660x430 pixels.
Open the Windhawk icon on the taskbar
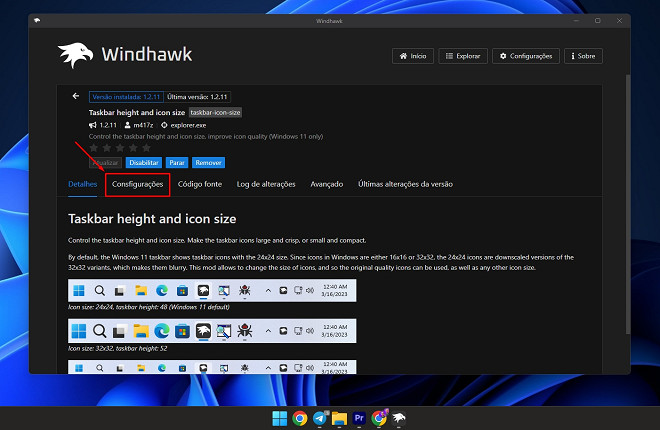coord(399,418)
